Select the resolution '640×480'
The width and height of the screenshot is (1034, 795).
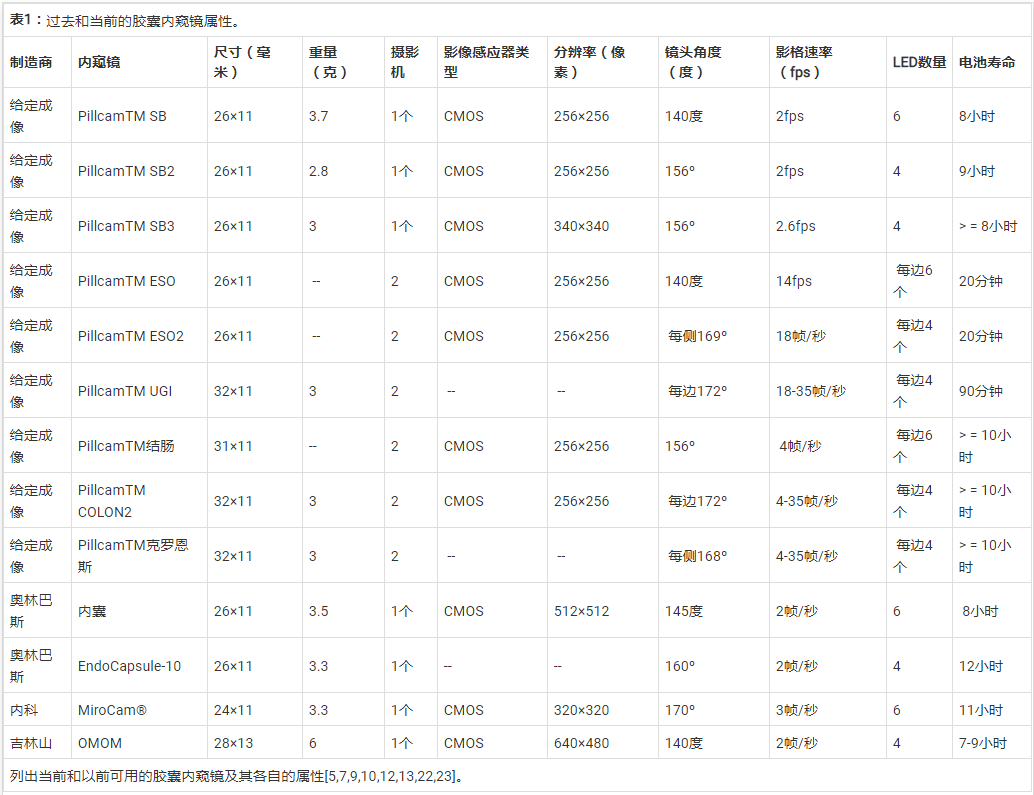581,743
